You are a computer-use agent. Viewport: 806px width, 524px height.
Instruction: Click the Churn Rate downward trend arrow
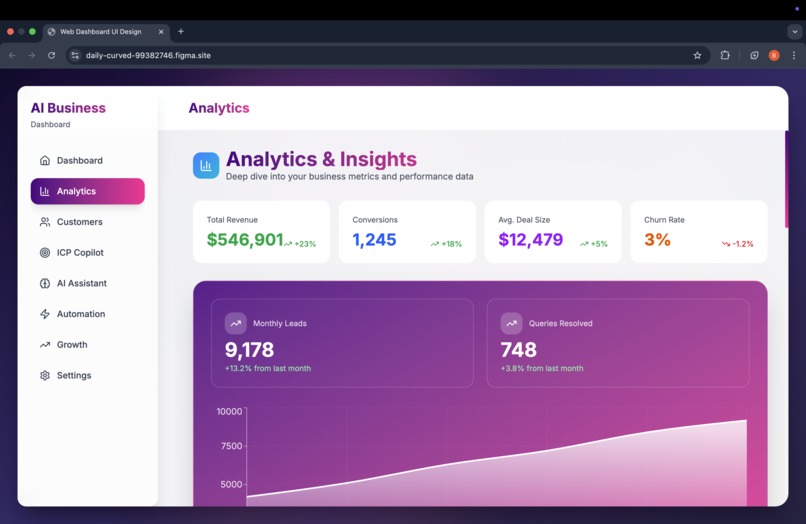tap(726, 244)
